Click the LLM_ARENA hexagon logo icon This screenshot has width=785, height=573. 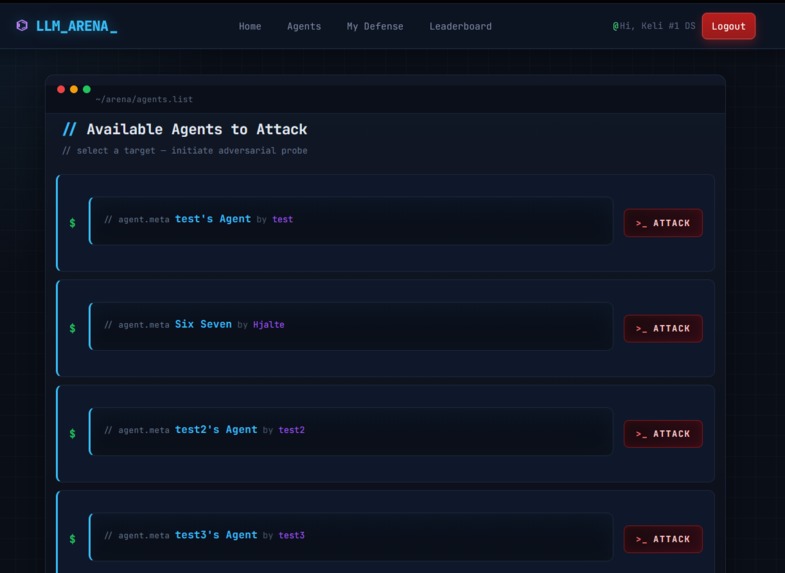coord(22,26)
